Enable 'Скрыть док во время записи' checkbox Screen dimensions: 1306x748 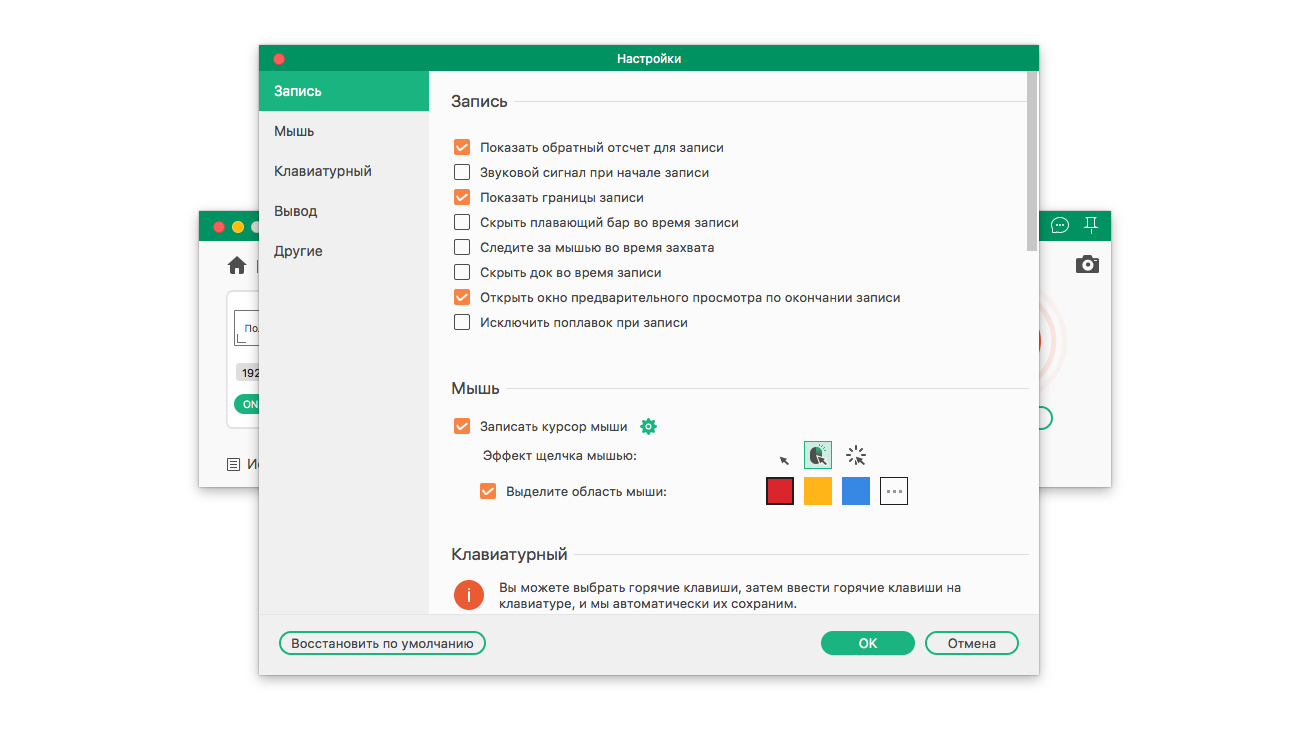[x=462, y=272]
